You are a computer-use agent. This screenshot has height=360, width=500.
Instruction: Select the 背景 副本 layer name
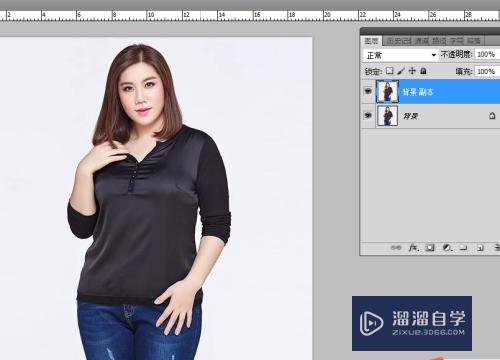(x=418, y=92)
